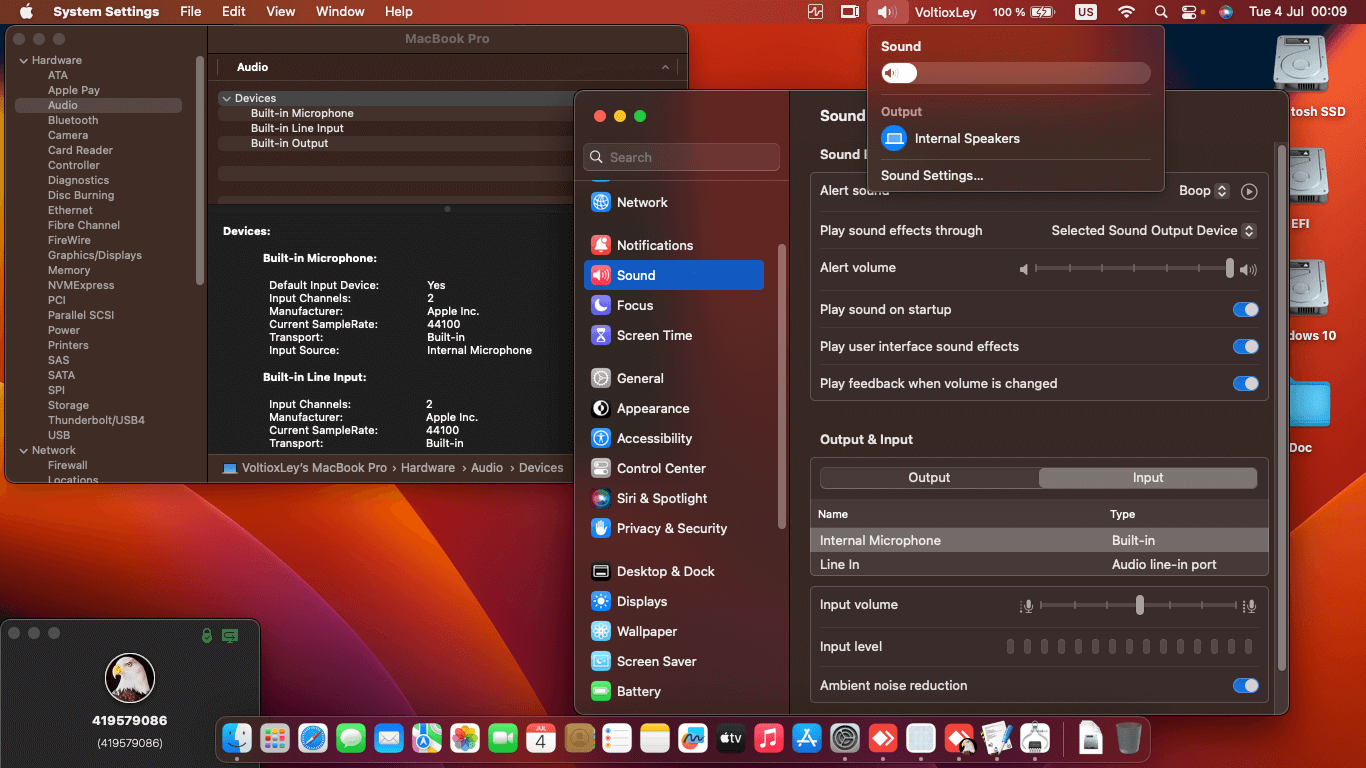Open App Store from the Dock

[807, 739]
